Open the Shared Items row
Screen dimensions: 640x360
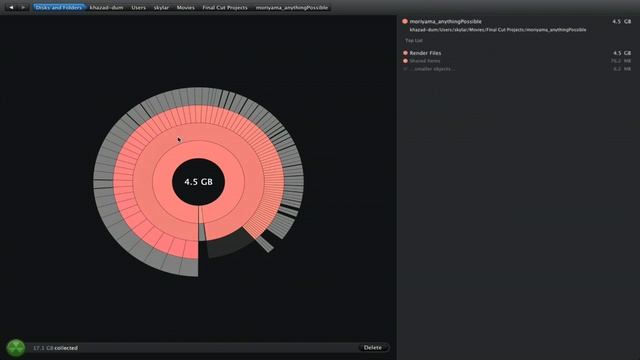click(517, 61)
